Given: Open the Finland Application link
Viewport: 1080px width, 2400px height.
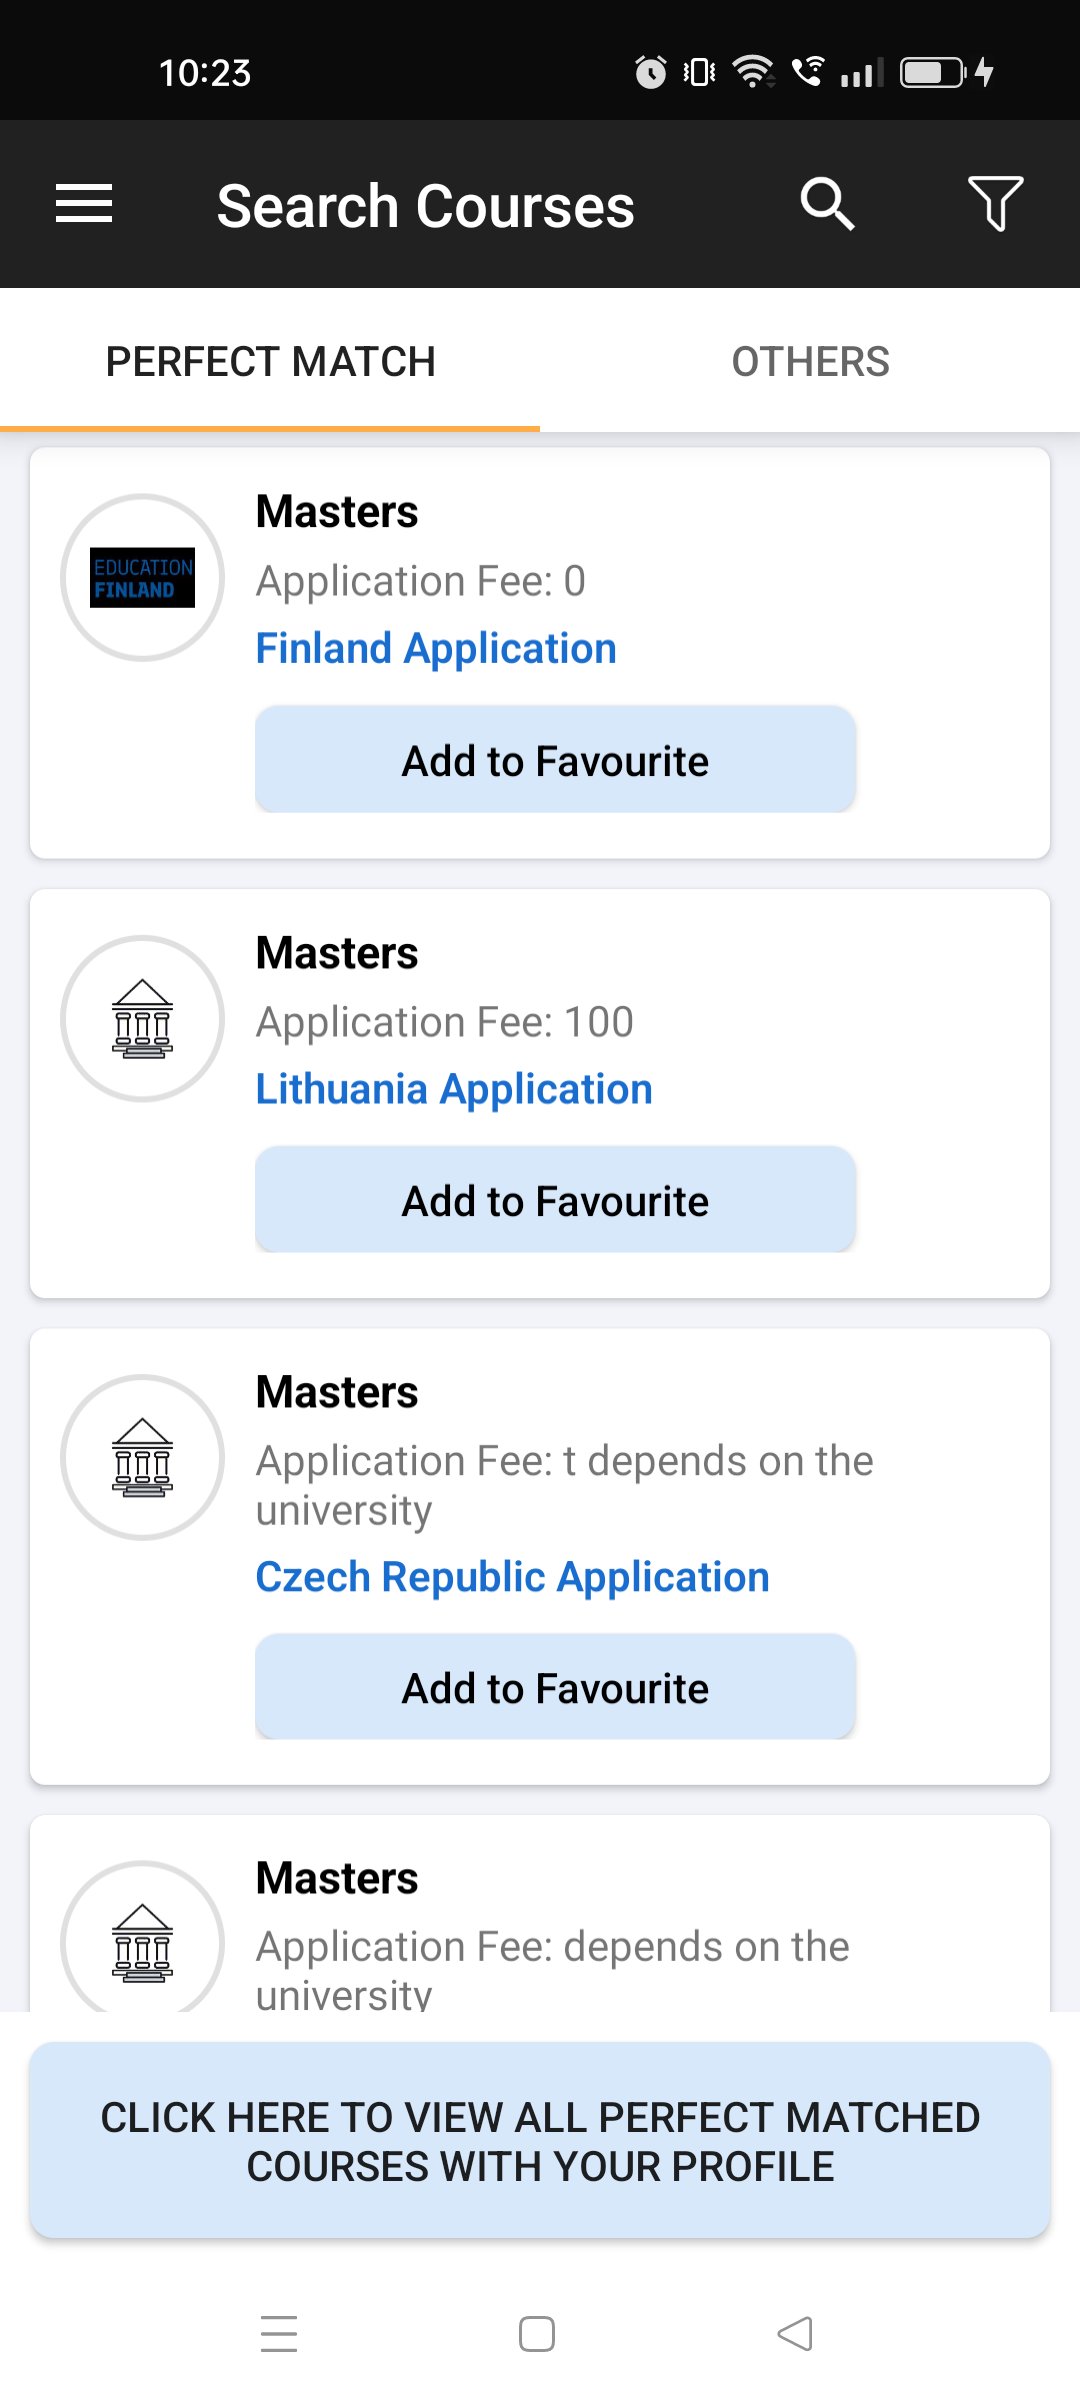Looking at the screenshot, I should tap(436, 648).
